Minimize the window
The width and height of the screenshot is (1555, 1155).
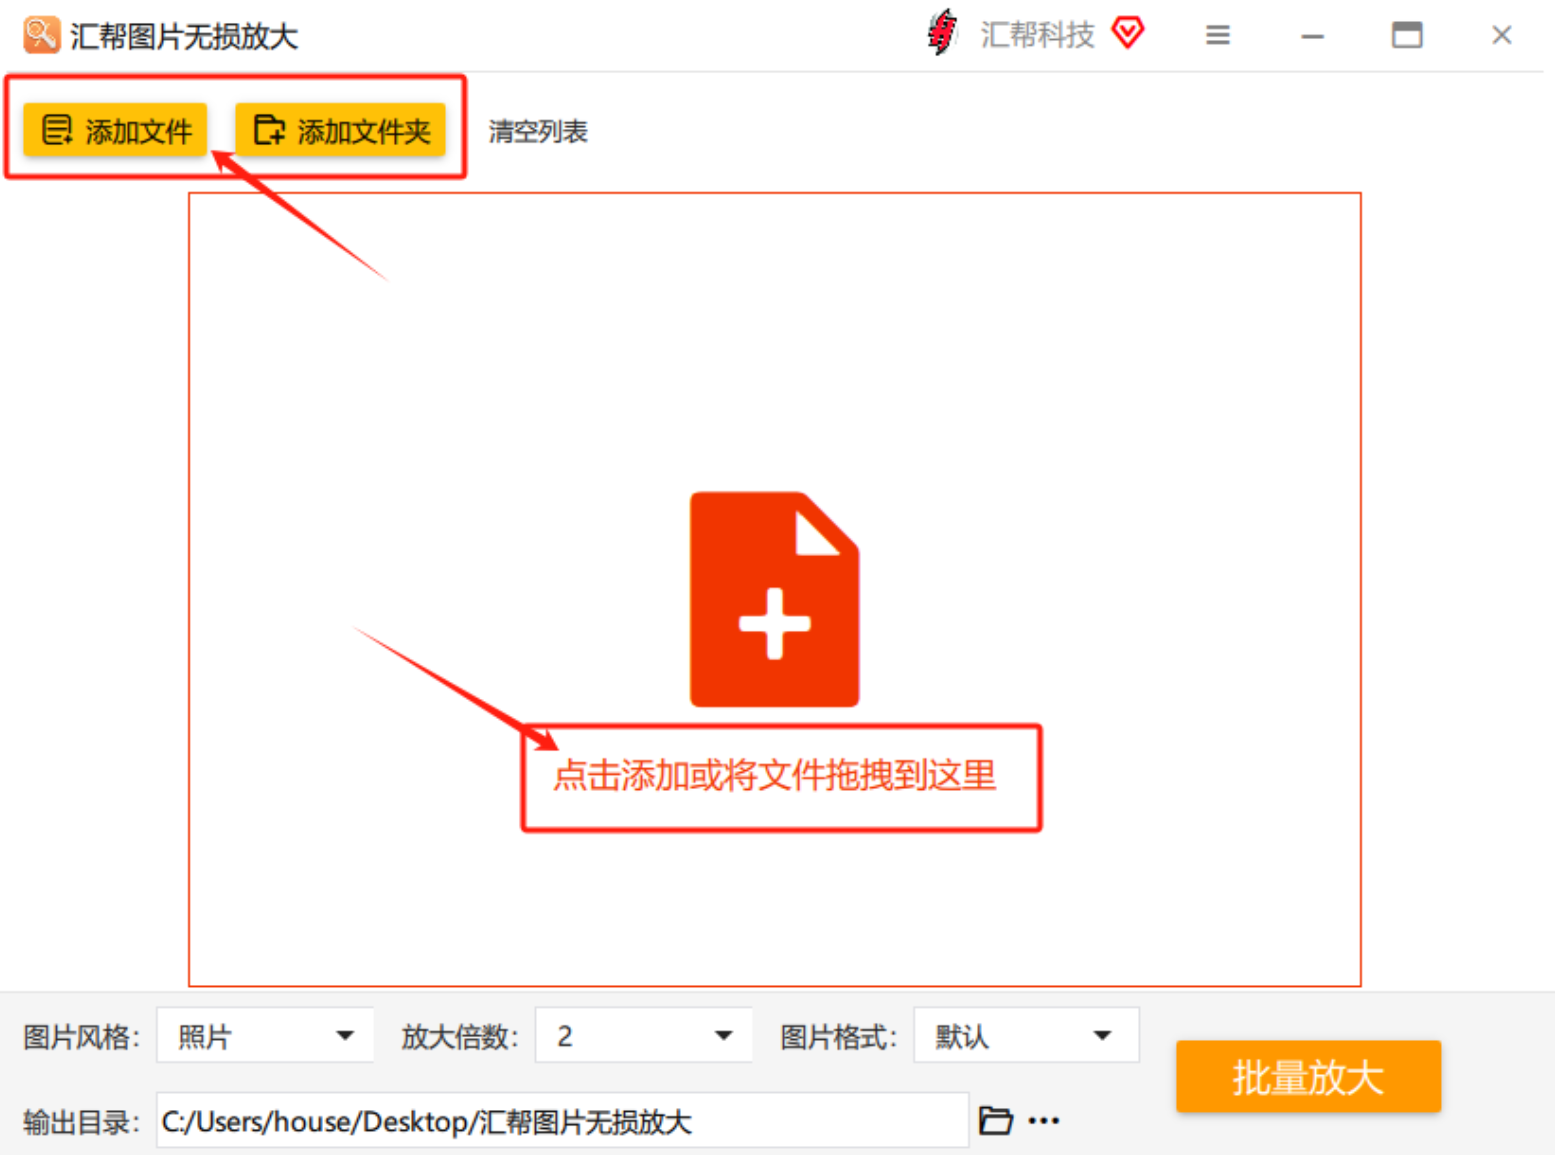[1312, 36]
